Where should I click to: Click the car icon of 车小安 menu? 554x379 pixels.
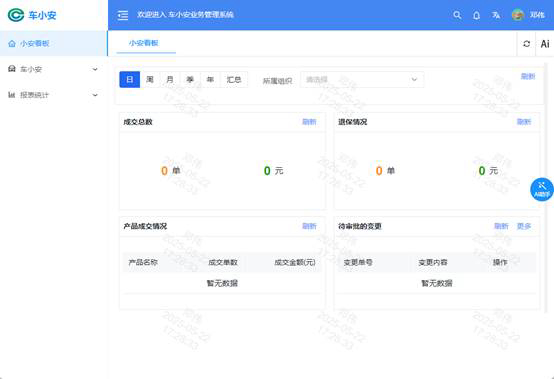click(x=12, y=69)
